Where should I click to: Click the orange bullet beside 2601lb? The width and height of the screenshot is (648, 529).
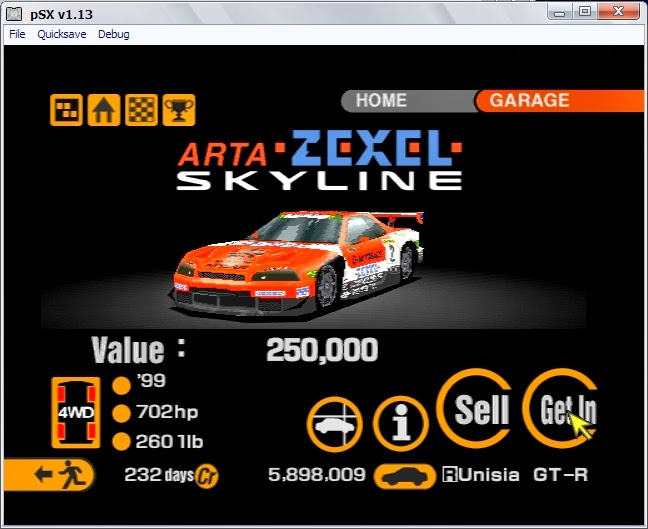point(122,441)
